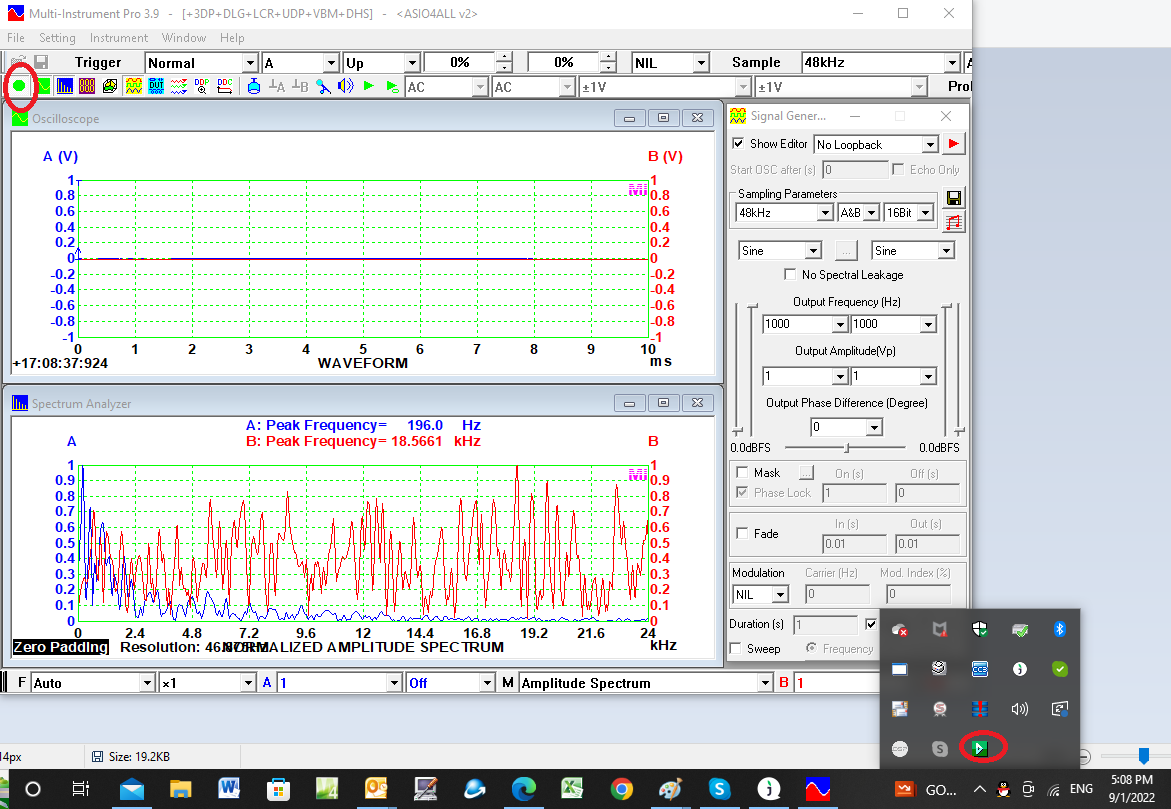This screenshot has height=809, width=1171.
Task: Open the Instrument menu
Action: coord(119,38)
